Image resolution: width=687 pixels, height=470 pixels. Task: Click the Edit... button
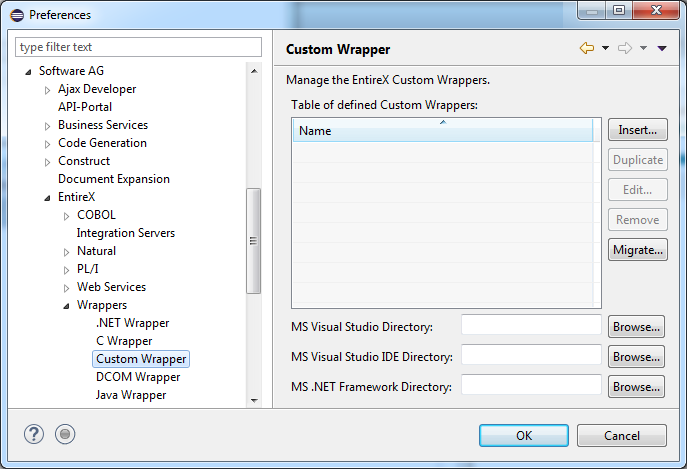coord(637,190)
